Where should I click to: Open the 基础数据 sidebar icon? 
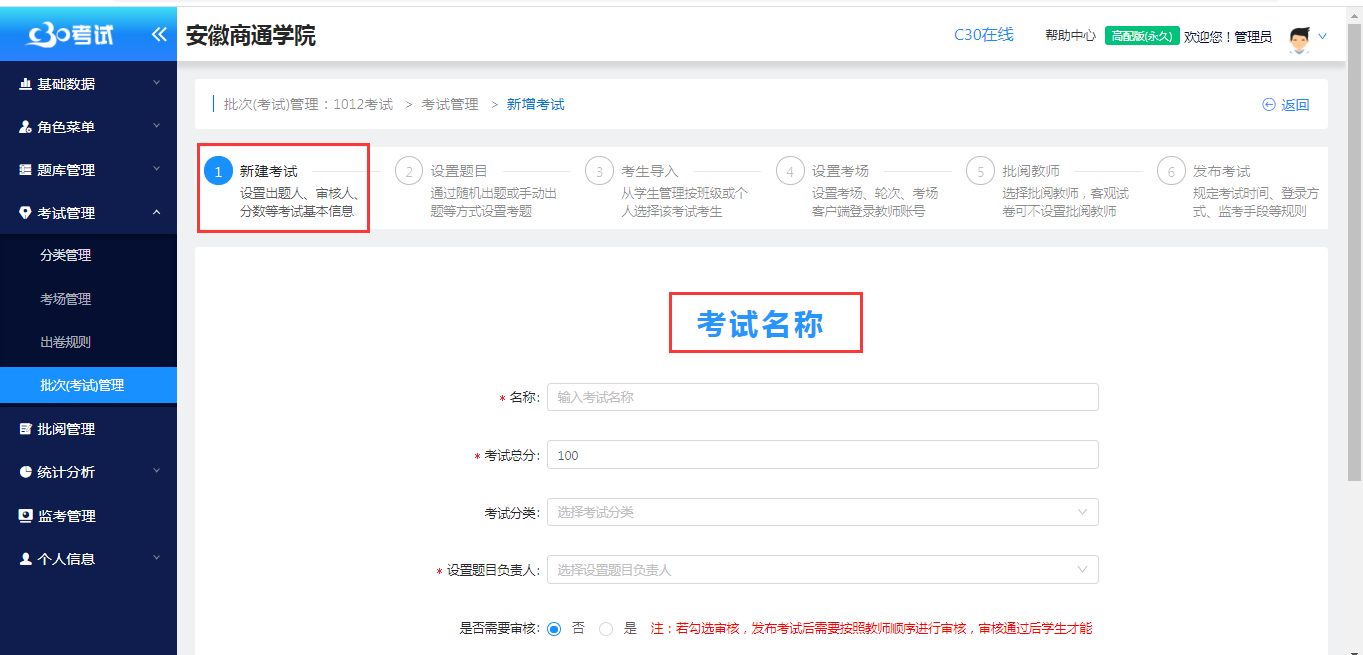coord(24,84)
